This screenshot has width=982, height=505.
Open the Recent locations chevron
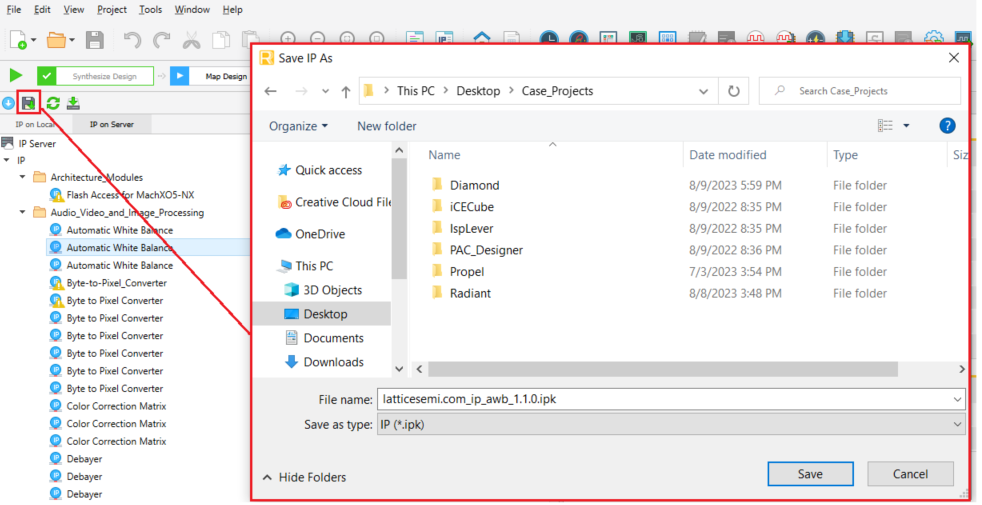point(325,91)
